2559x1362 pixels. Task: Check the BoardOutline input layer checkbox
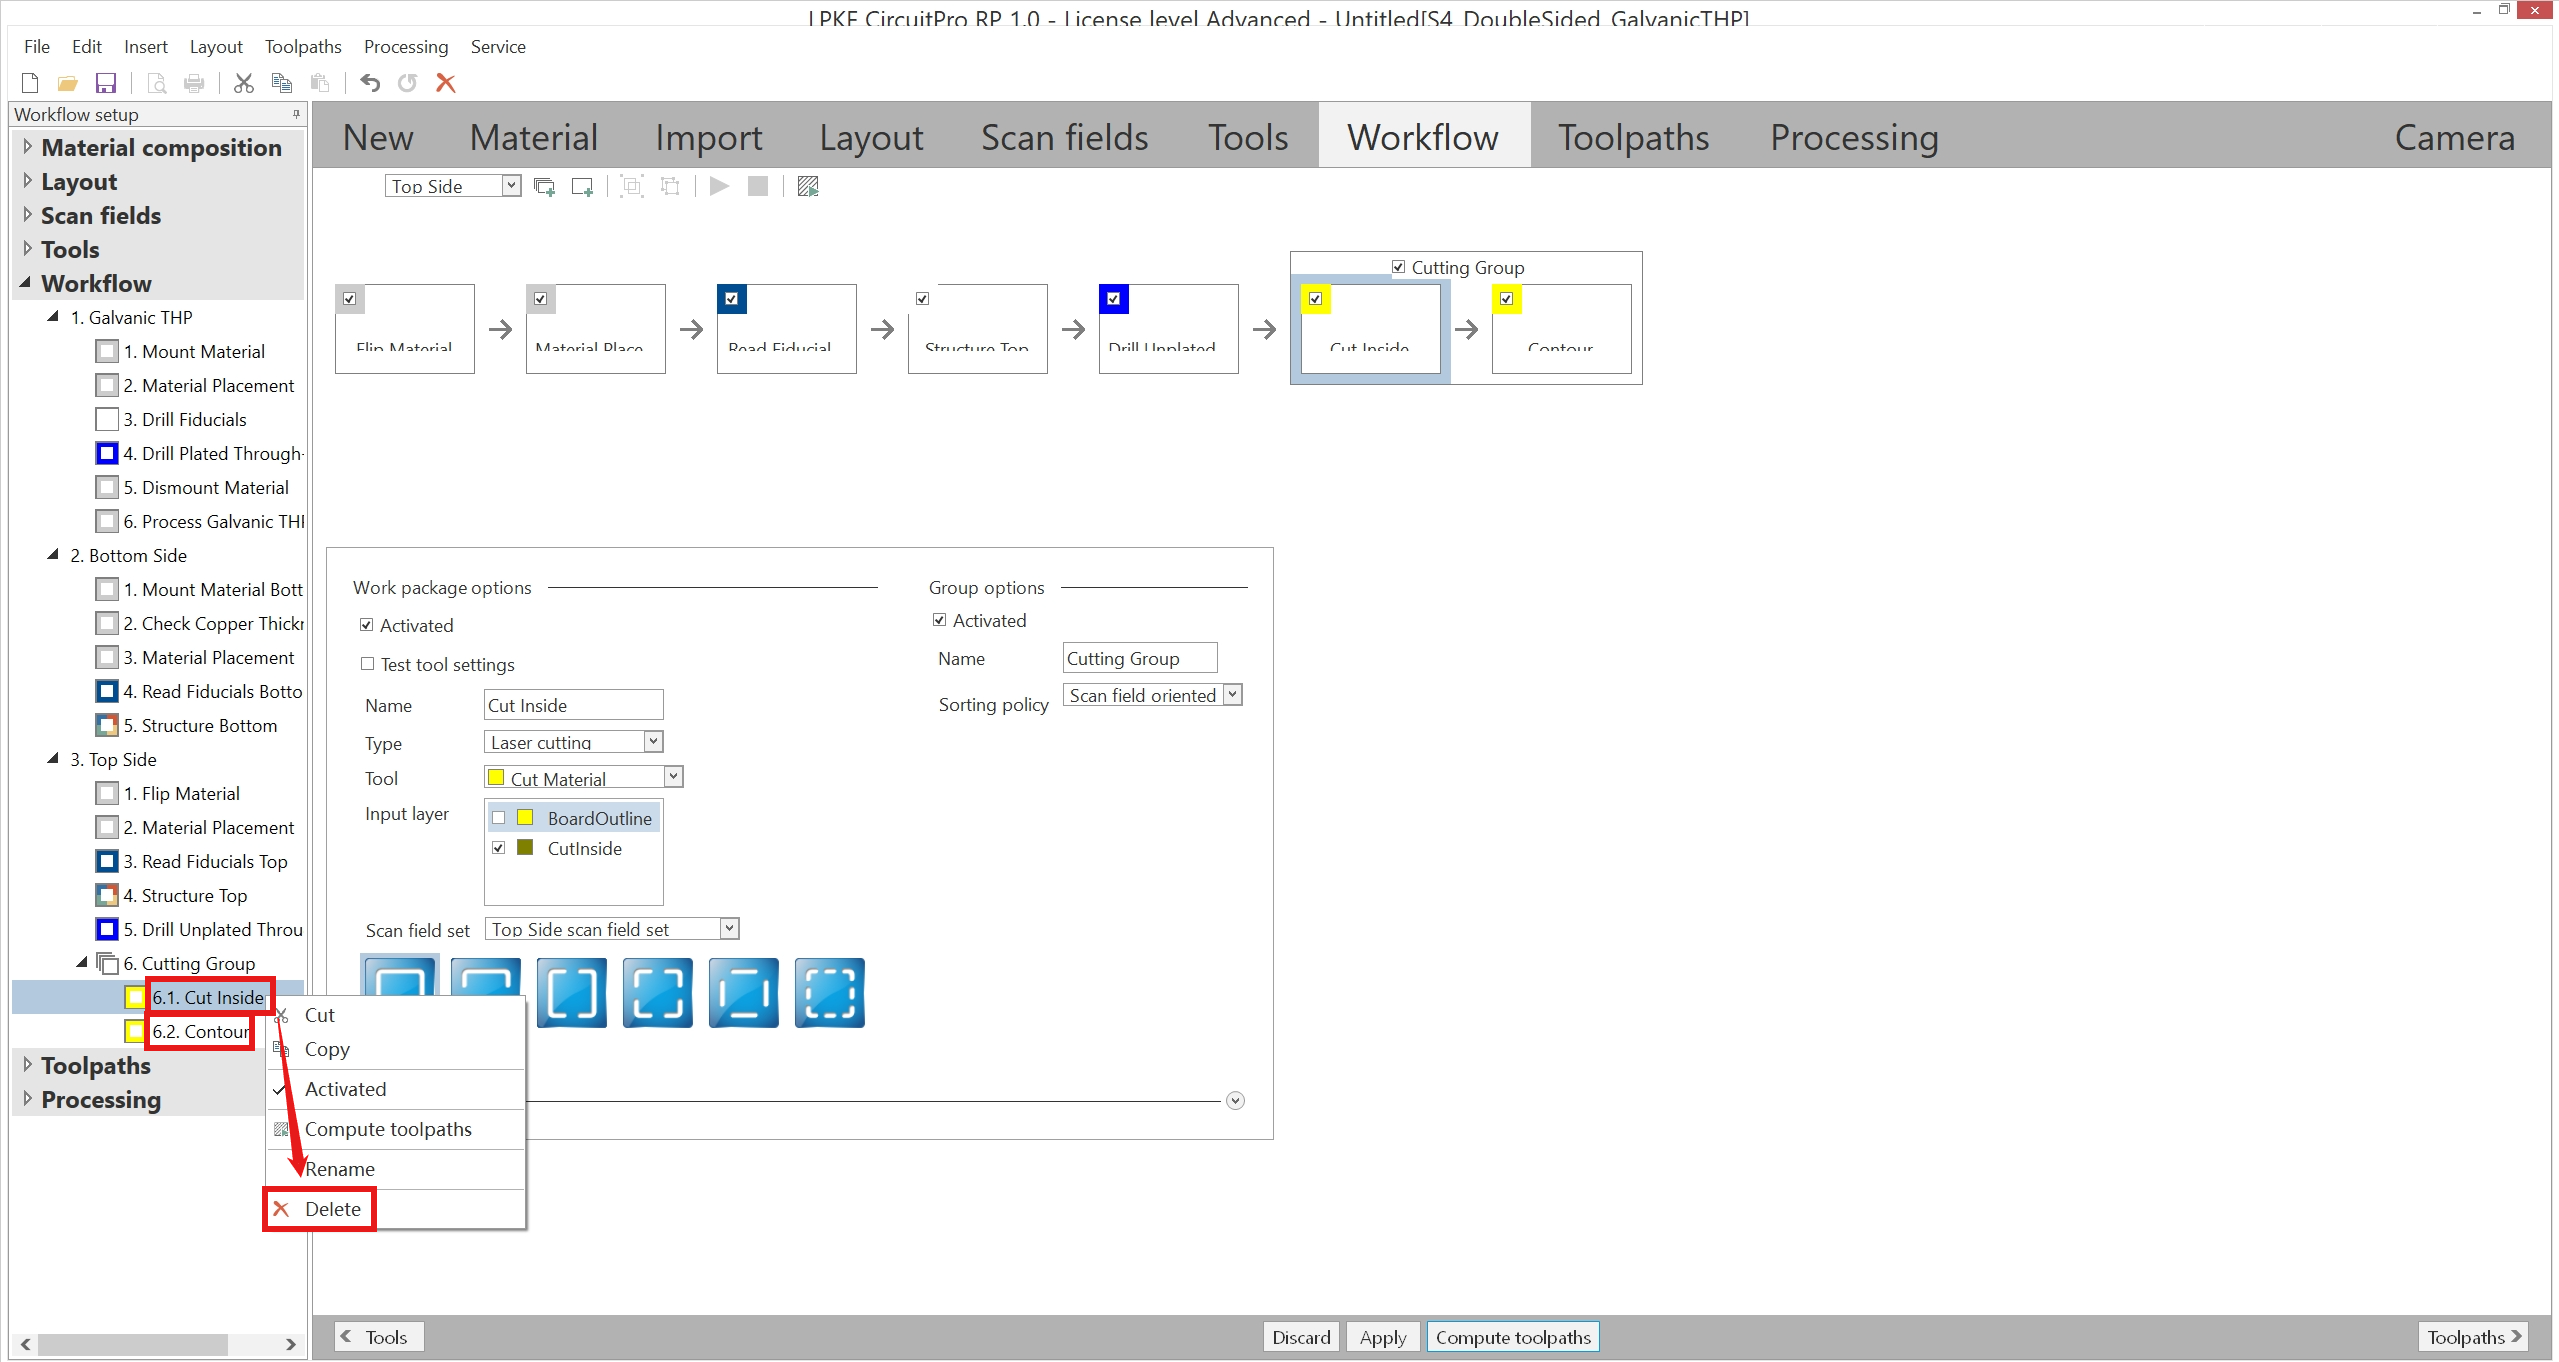tap(499, 818)
